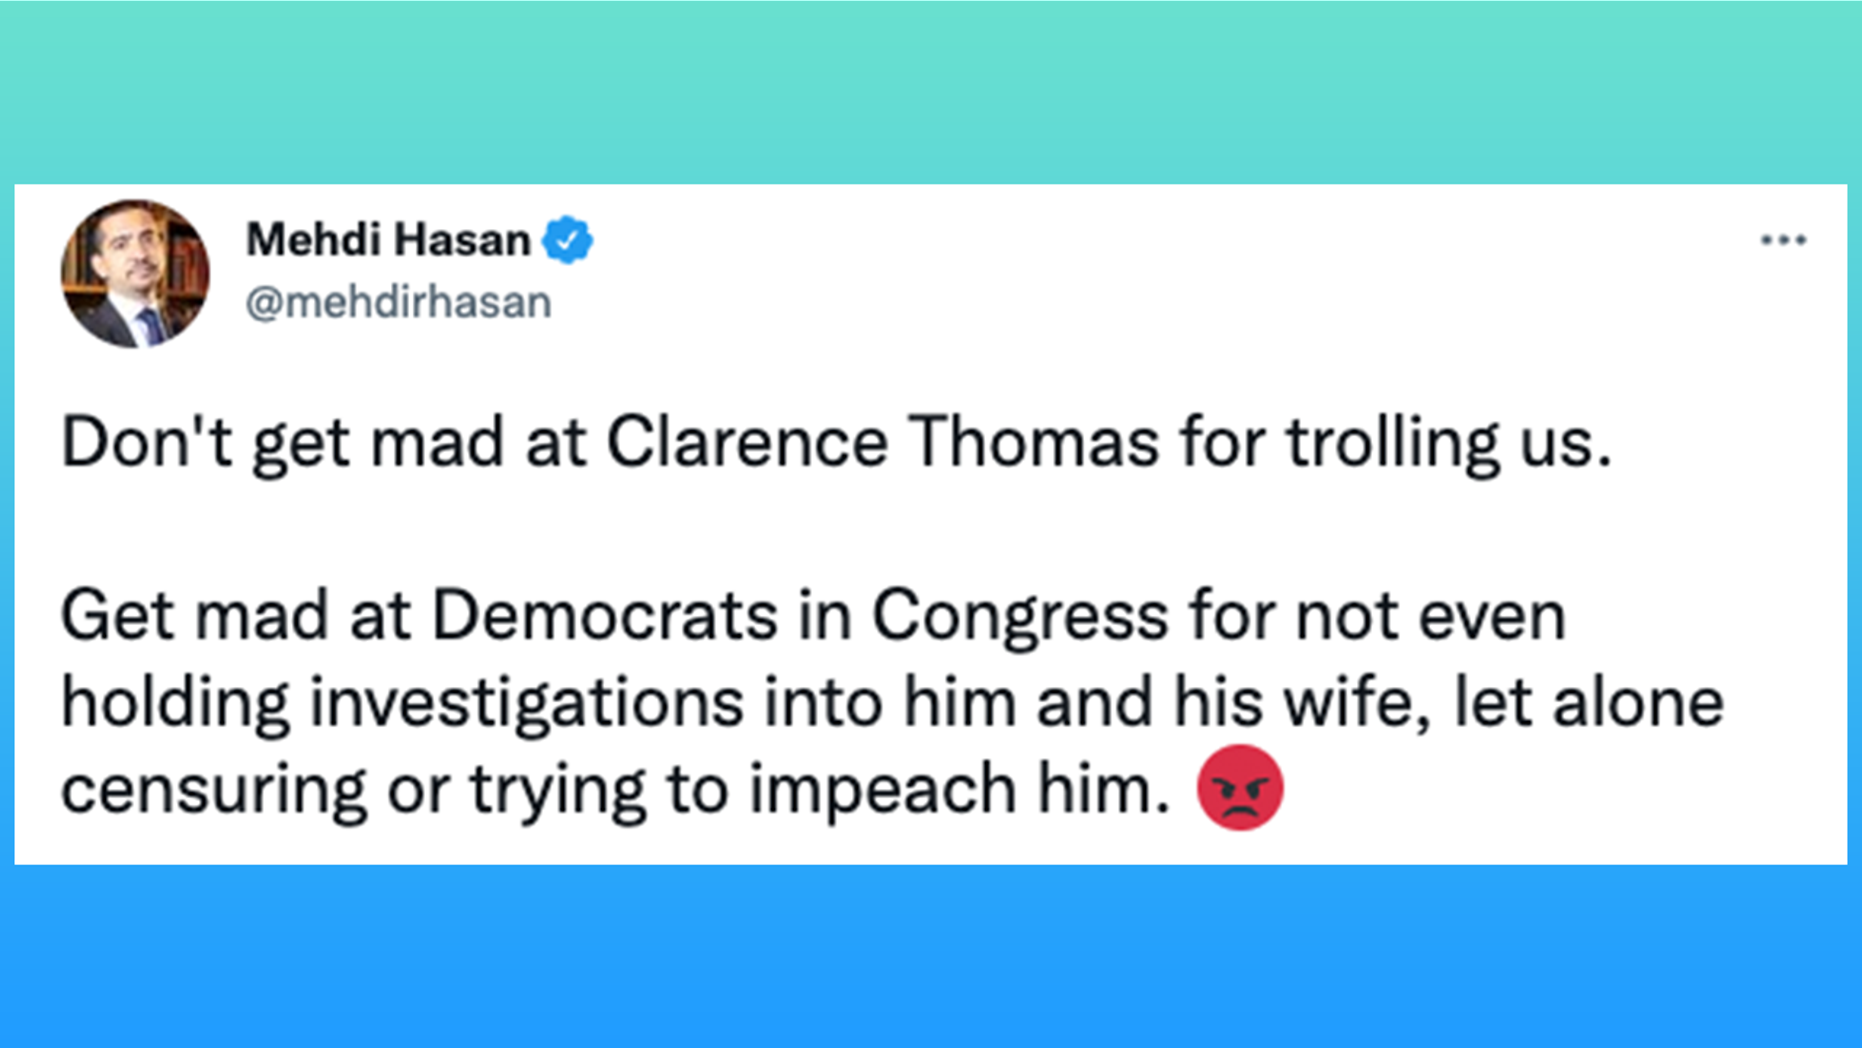
Task: Open the @mehdirhasan handle link
Action: coord(398,302)
